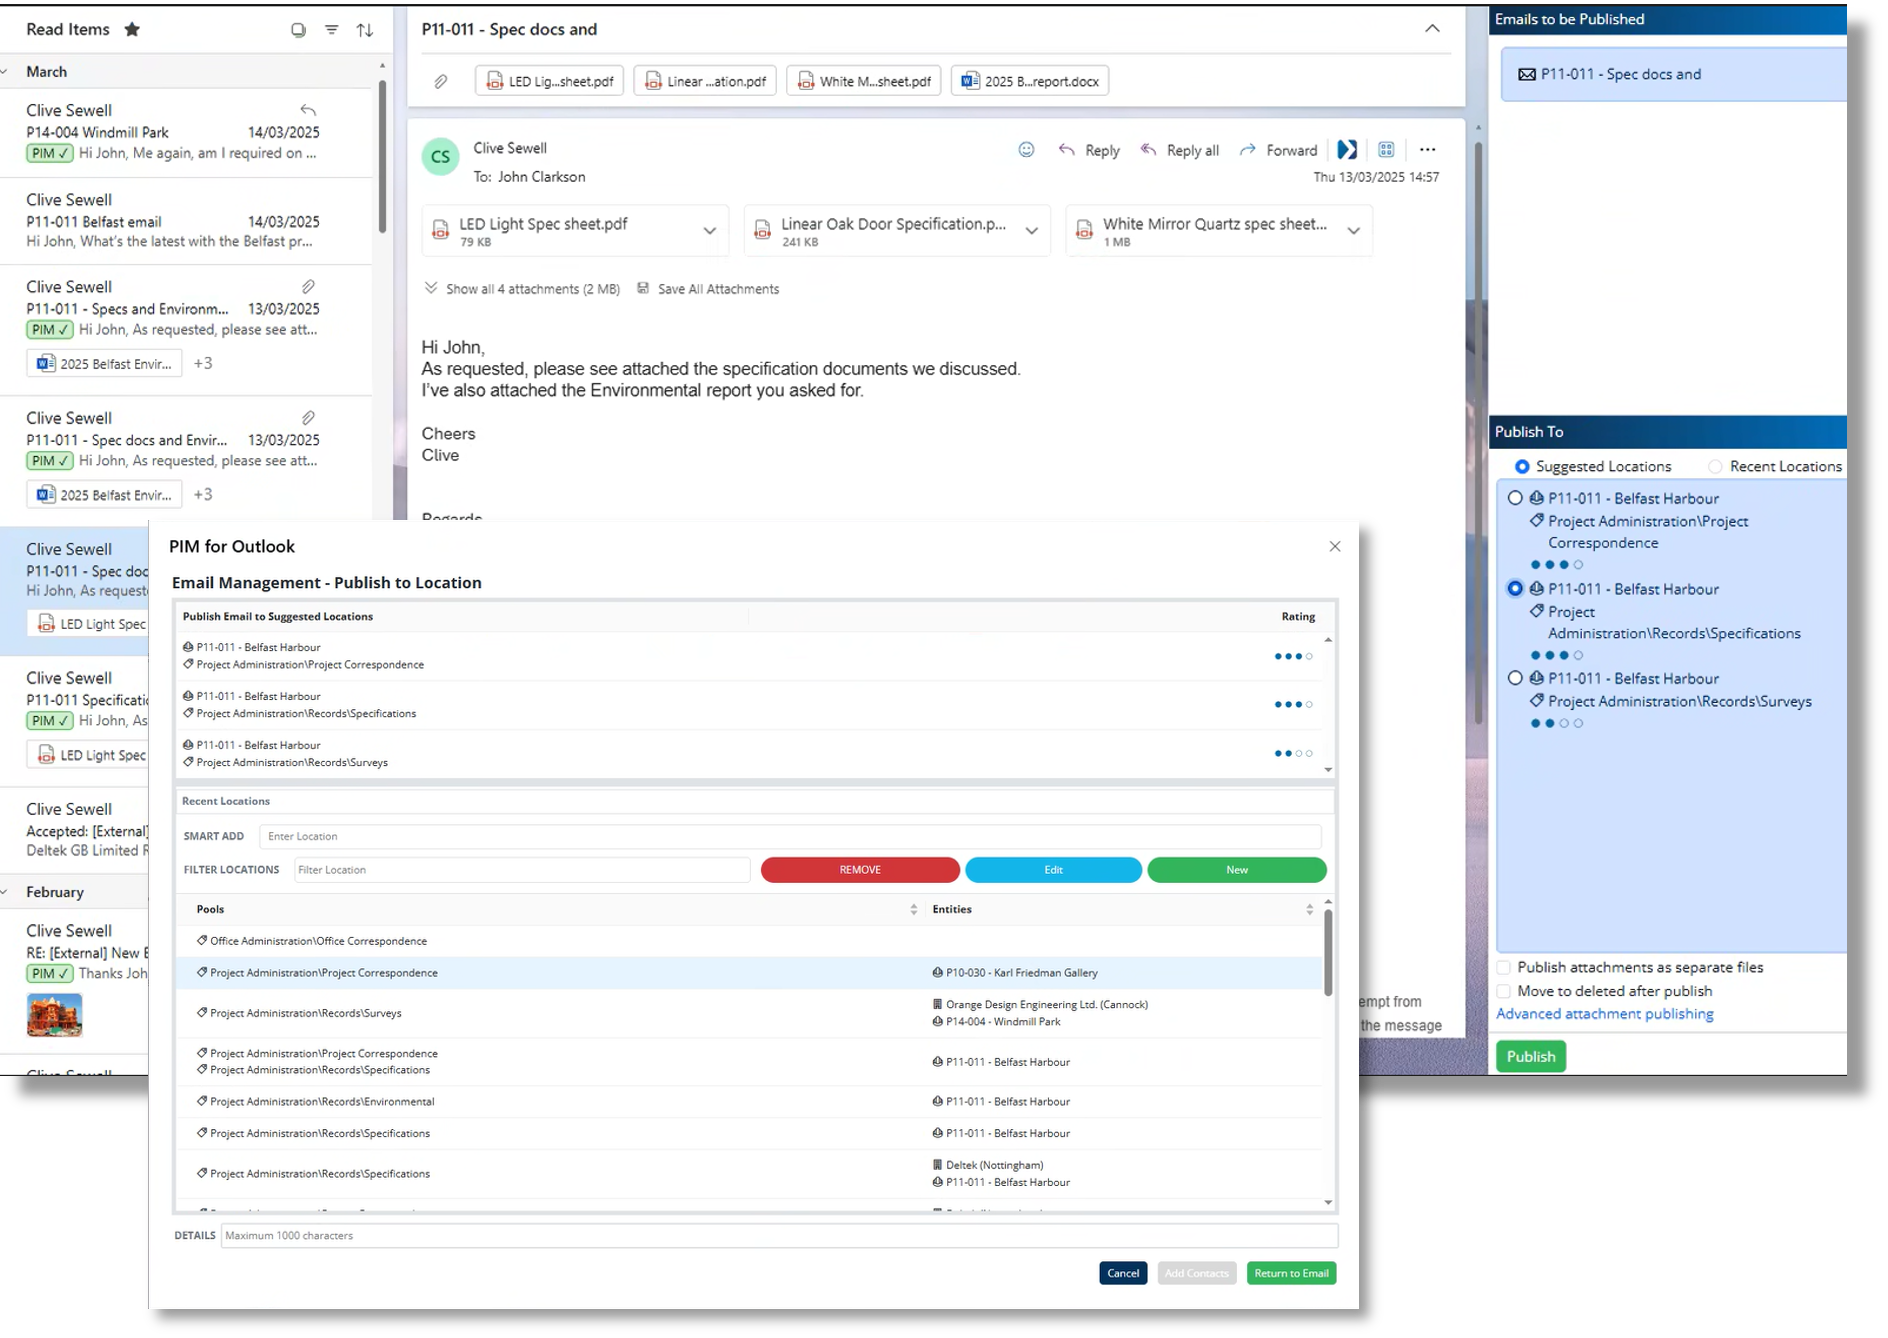
Task: Click the apps grid icon in email toolbar
Action: tap(1386, 150)
